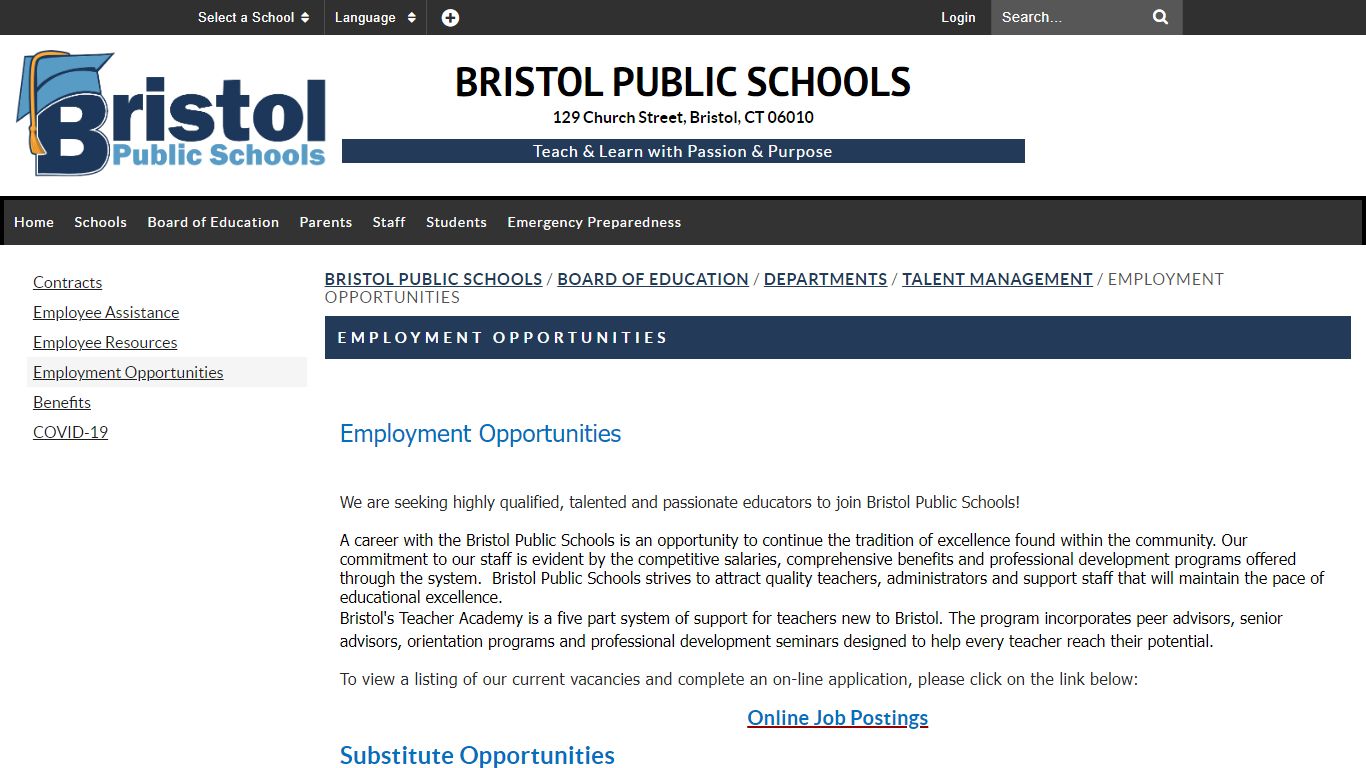
Task: Click the Substitute Opportunities heading
Action: pyautogui.click(x=477, y=755)
